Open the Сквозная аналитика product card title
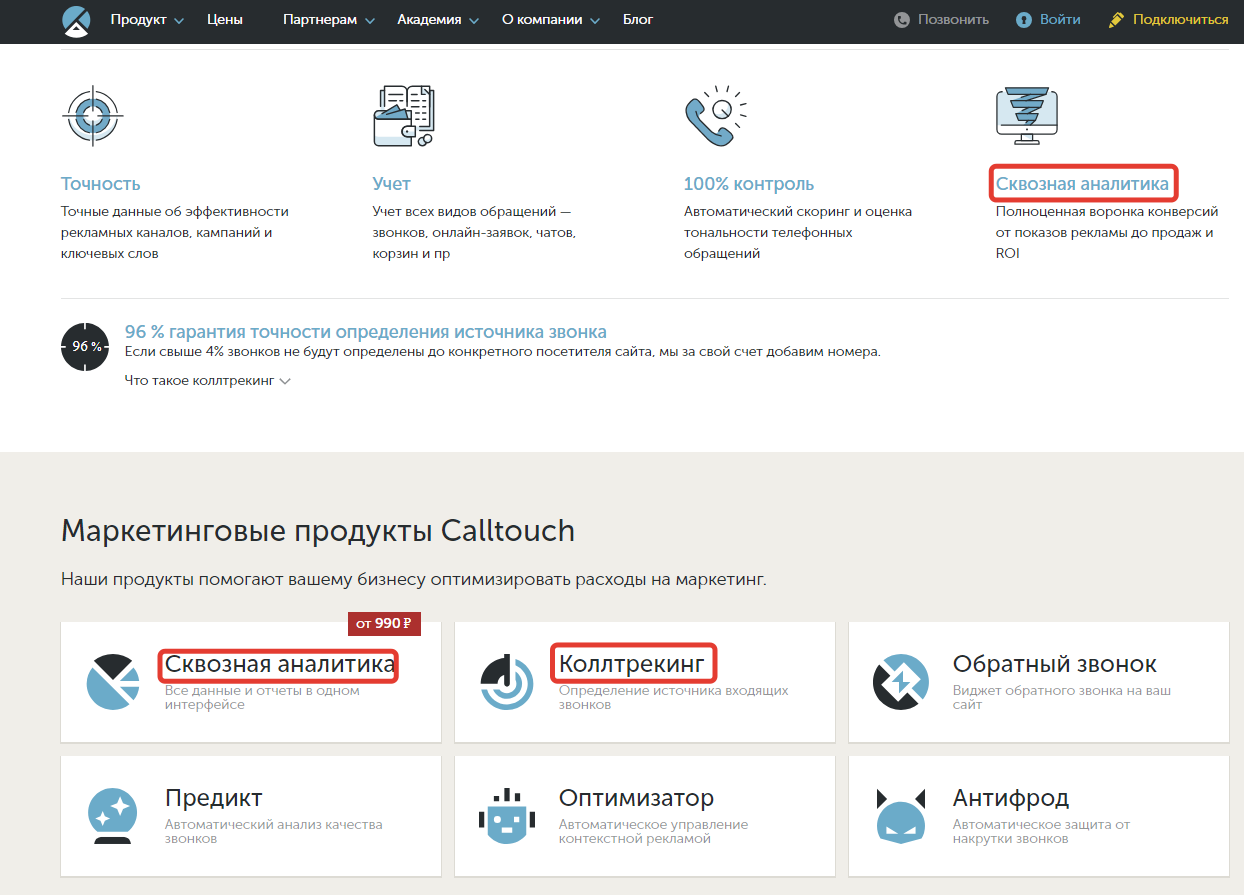Viewport: 1244px width, 895px height. (x=280, y=664)
